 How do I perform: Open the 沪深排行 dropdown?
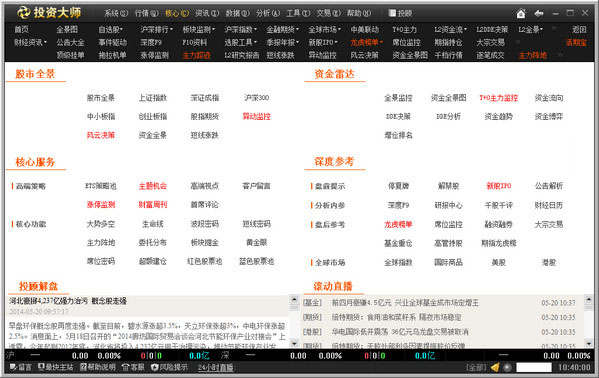click(157, 29)
